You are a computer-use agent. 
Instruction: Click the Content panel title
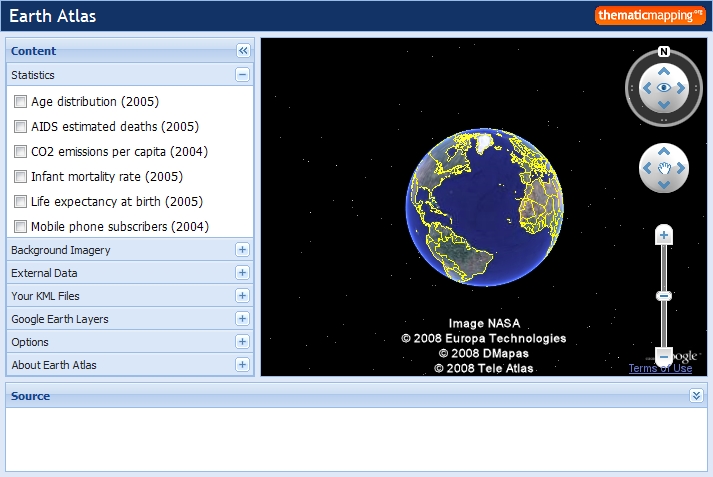(x=33, y=51)
